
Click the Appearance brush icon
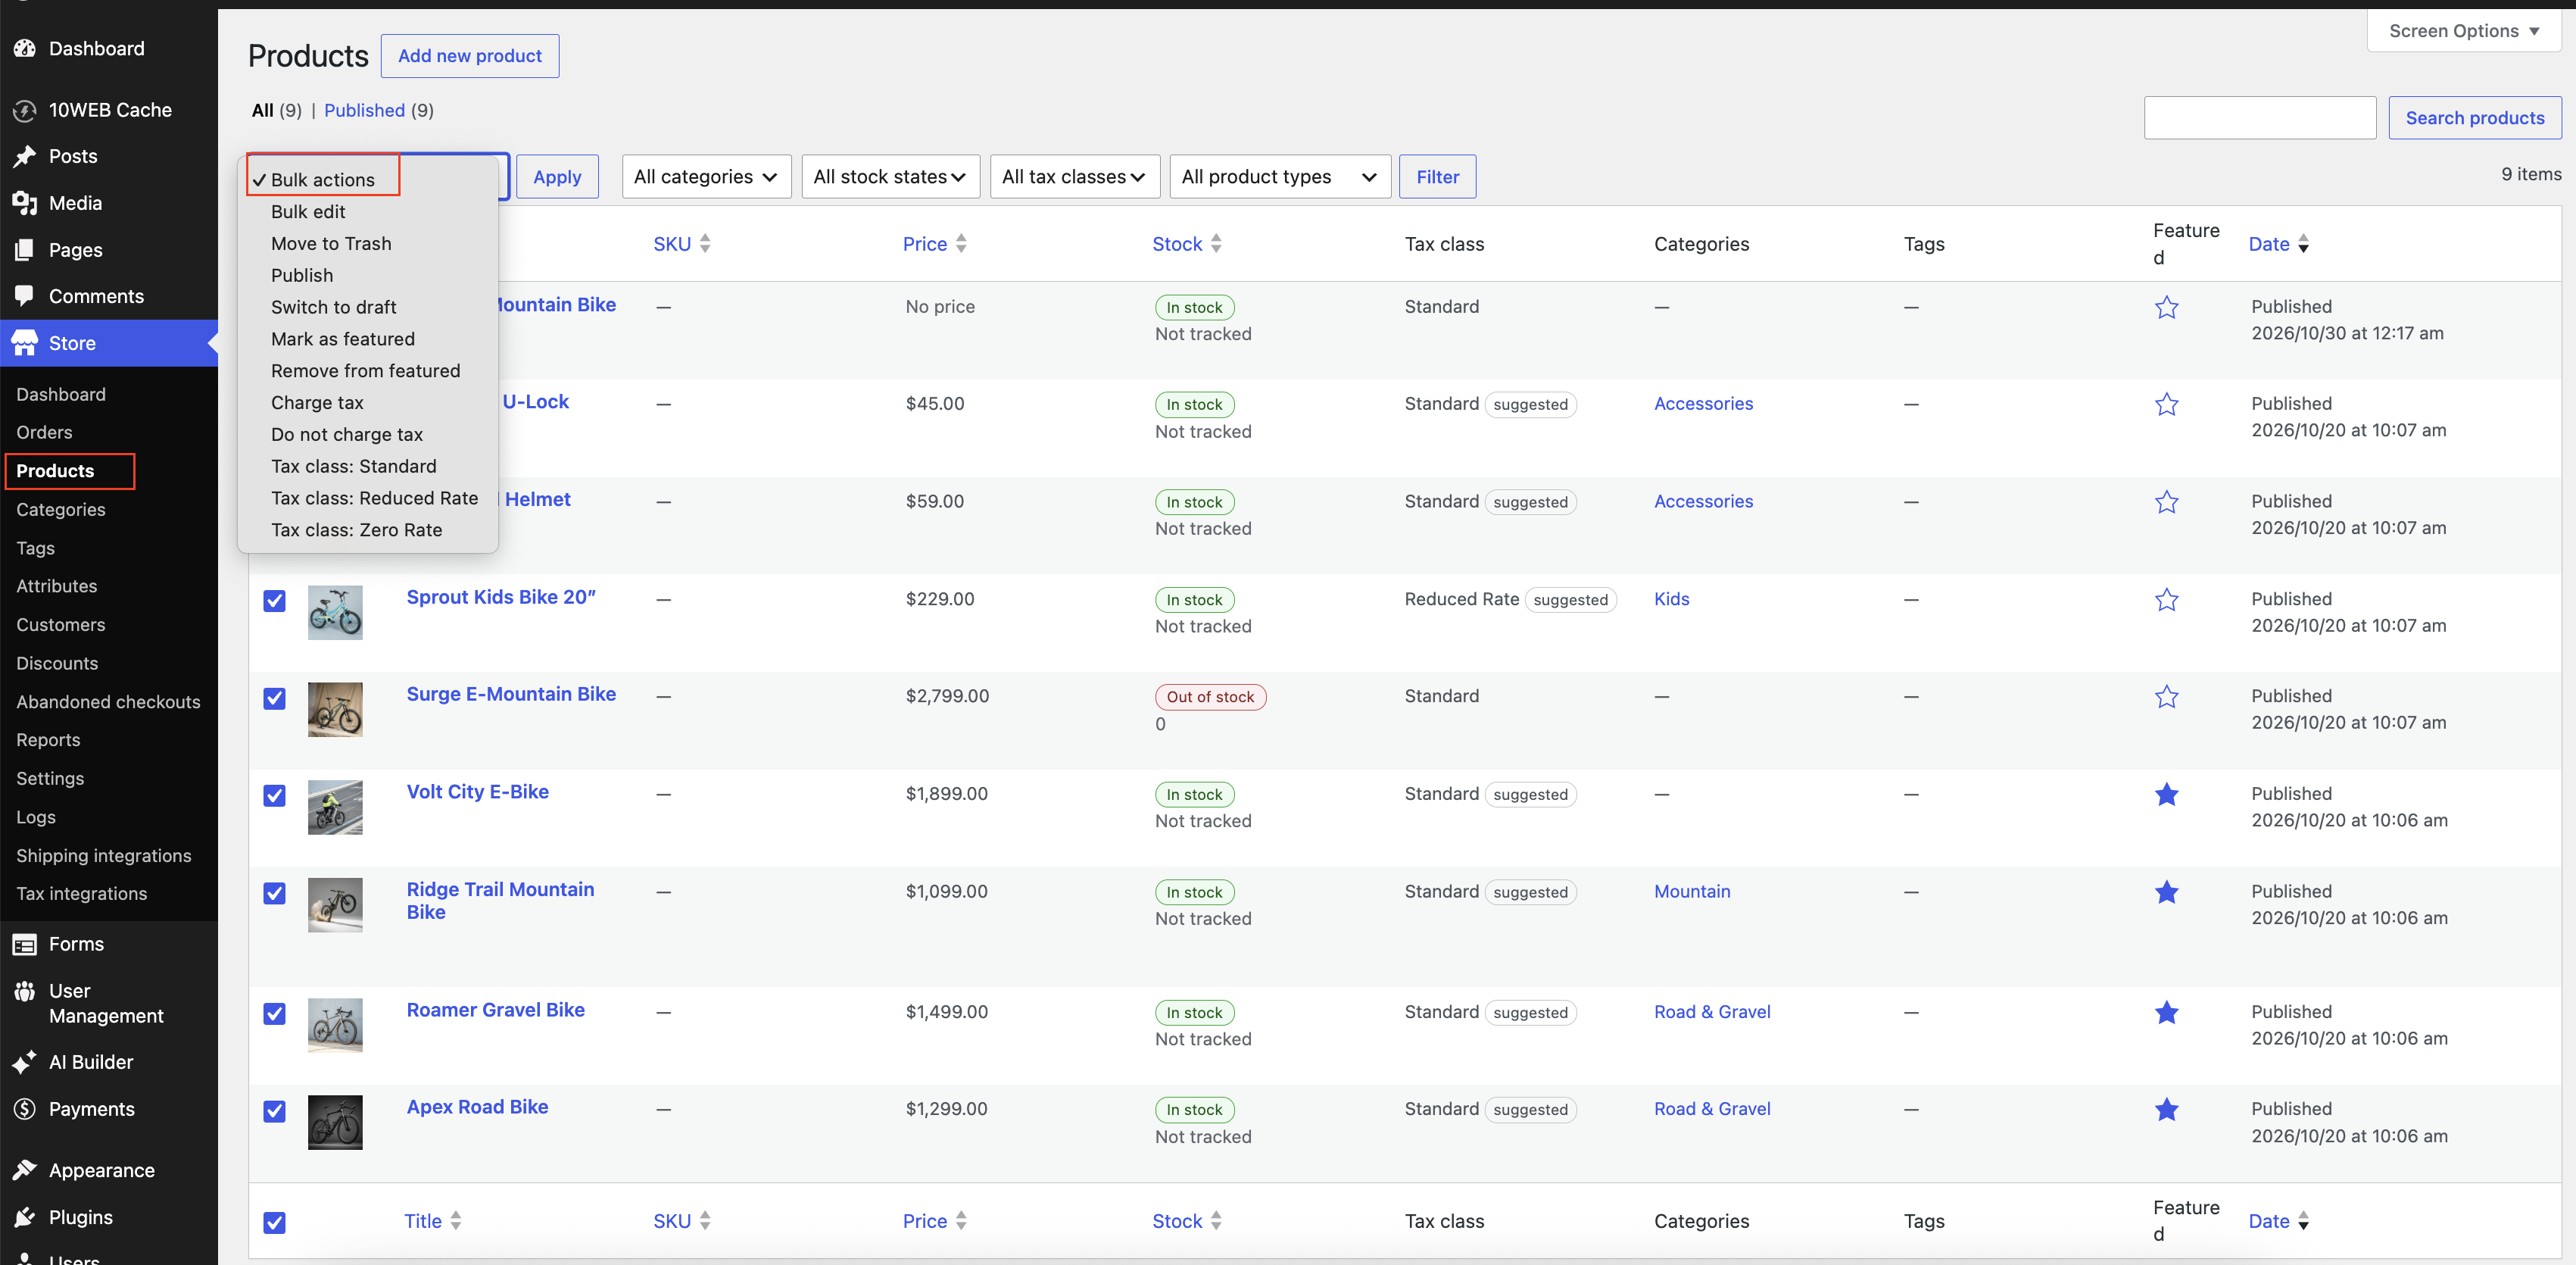click(x=25, y=1170)
